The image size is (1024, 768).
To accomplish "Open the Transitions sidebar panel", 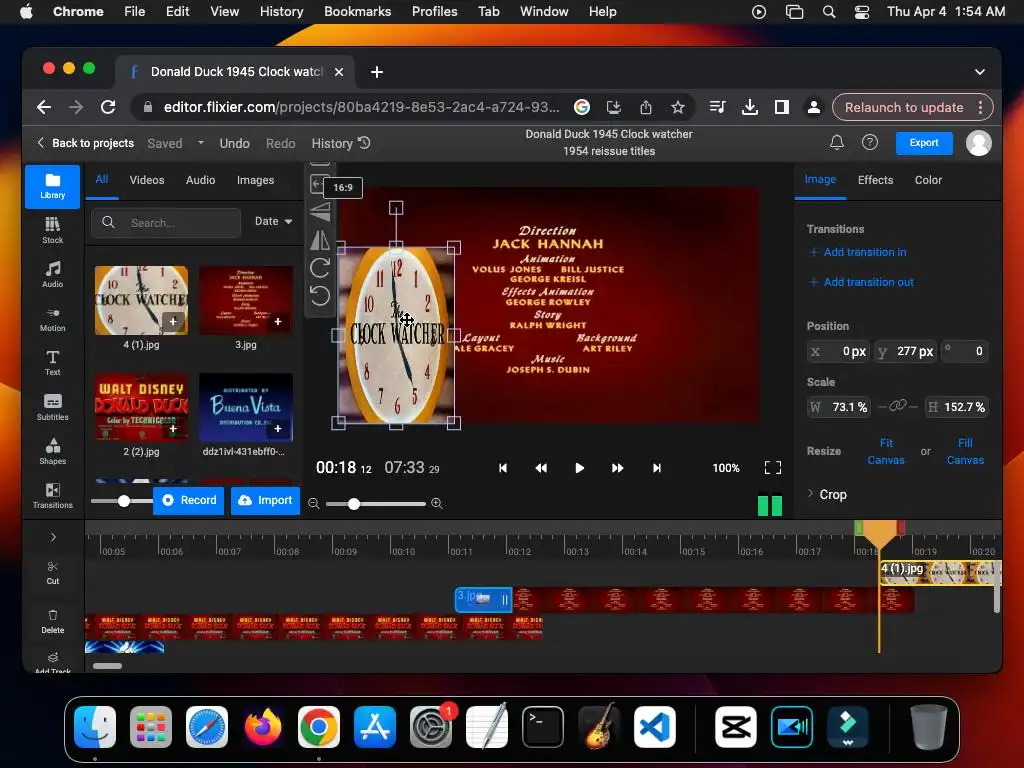I will pyautogui.click(x=52, y=496).
